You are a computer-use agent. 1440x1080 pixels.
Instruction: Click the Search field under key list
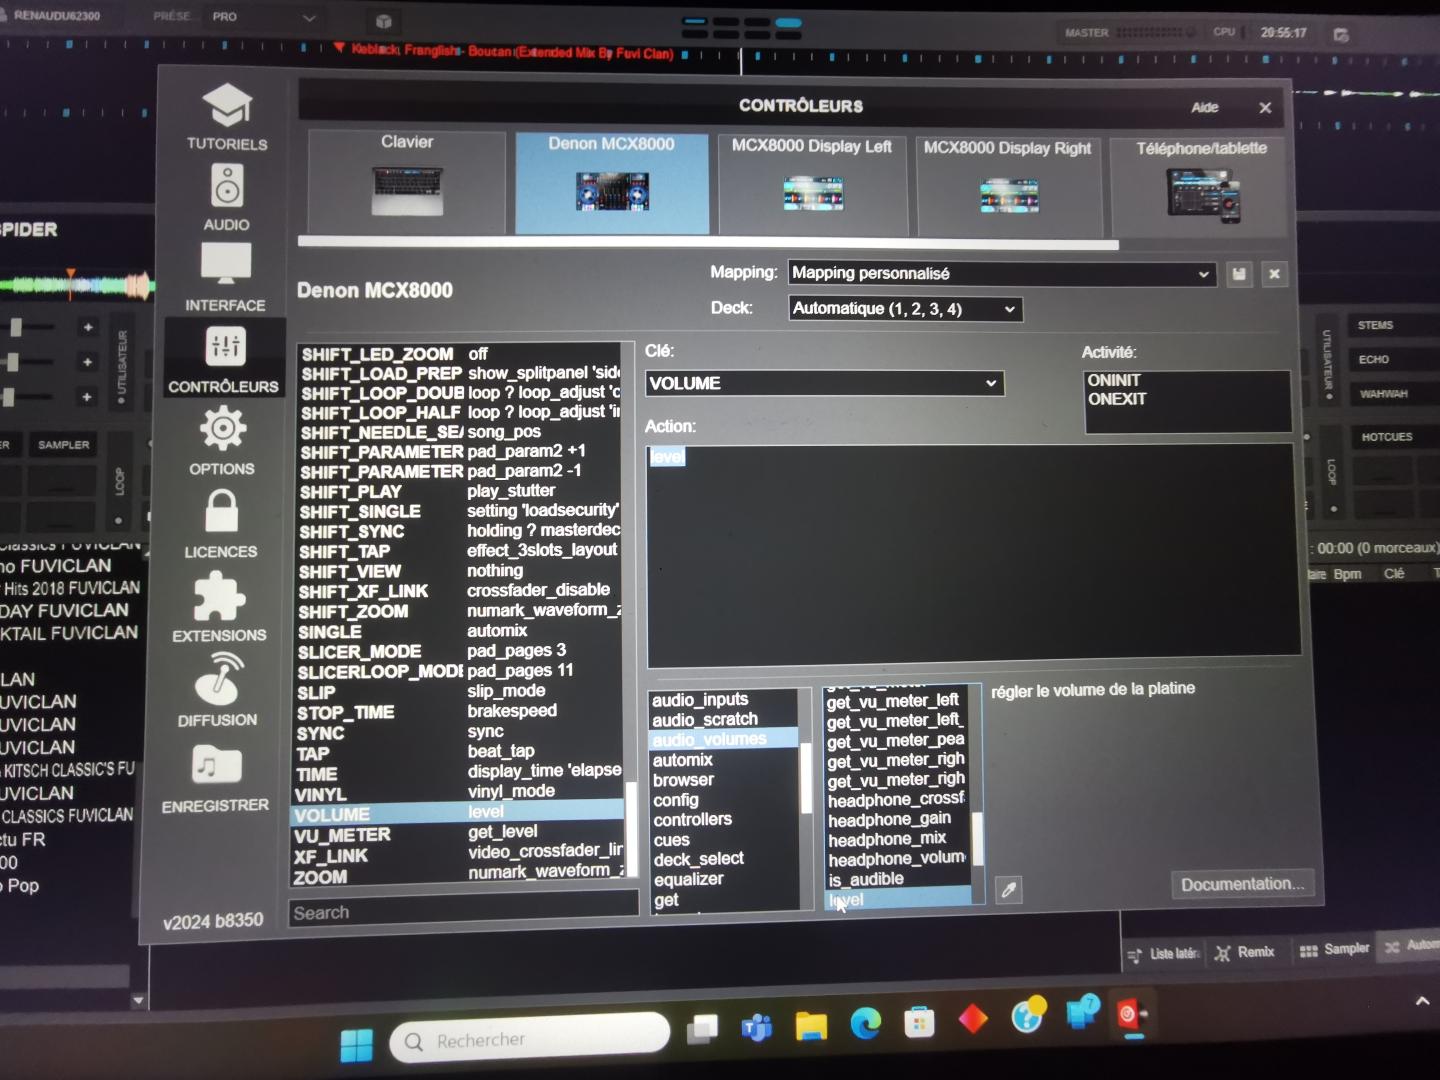pyautogui.click(x=463, y=912)
